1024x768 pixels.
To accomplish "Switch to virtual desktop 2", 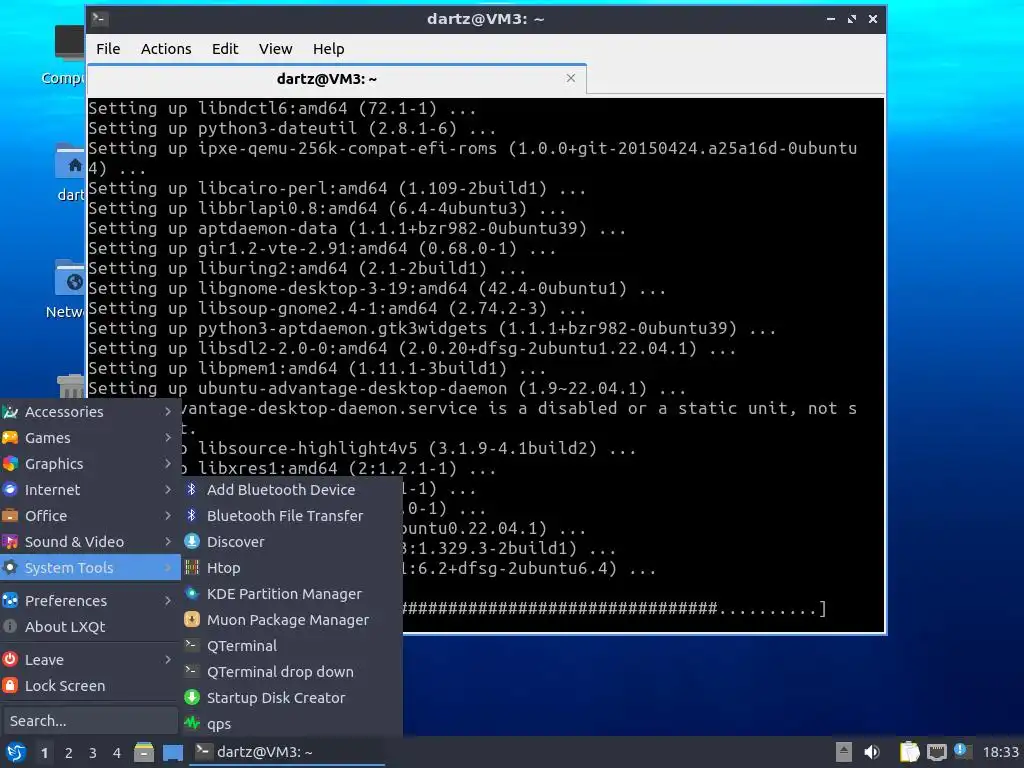I will [69, 753].
